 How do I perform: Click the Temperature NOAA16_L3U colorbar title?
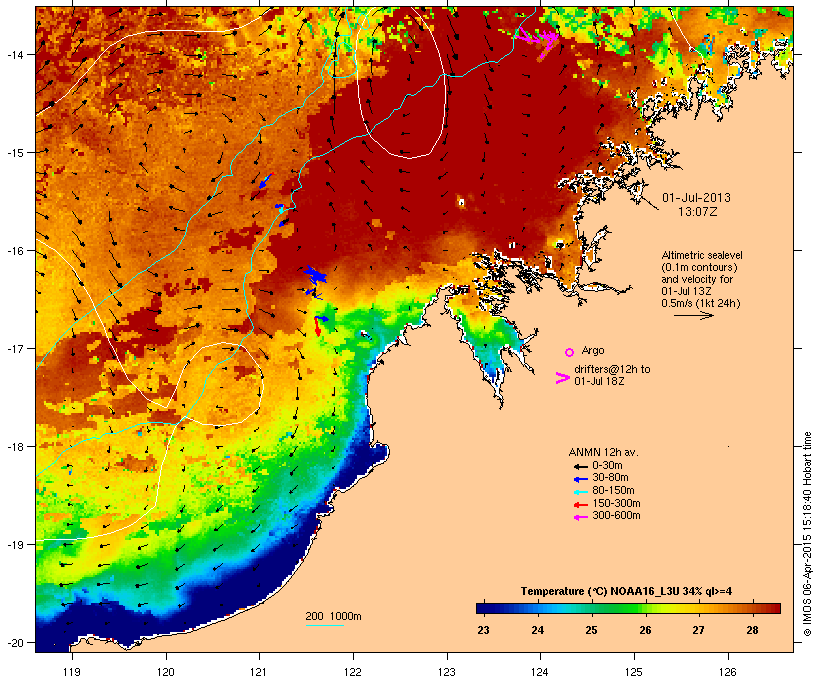(x=626, y=592)
